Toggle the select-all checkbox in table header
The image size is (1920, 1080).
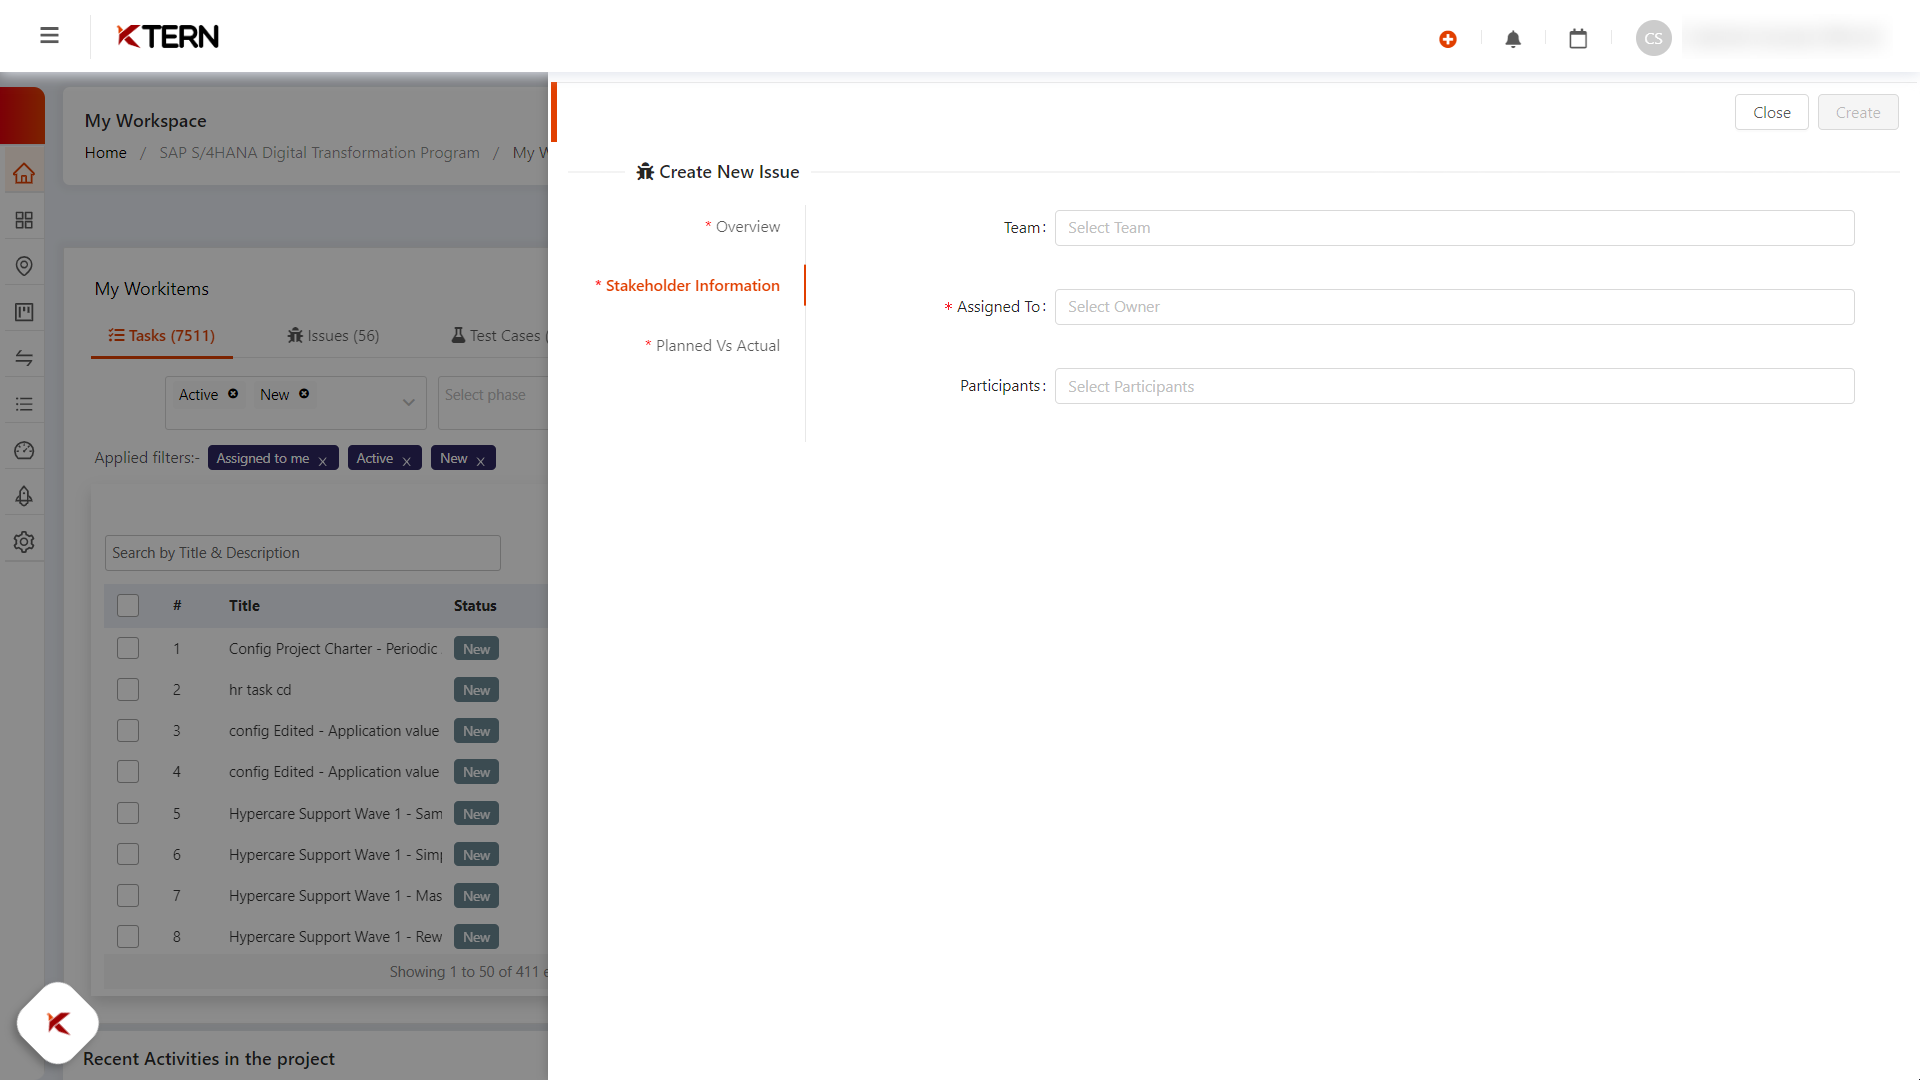(128, 606)
